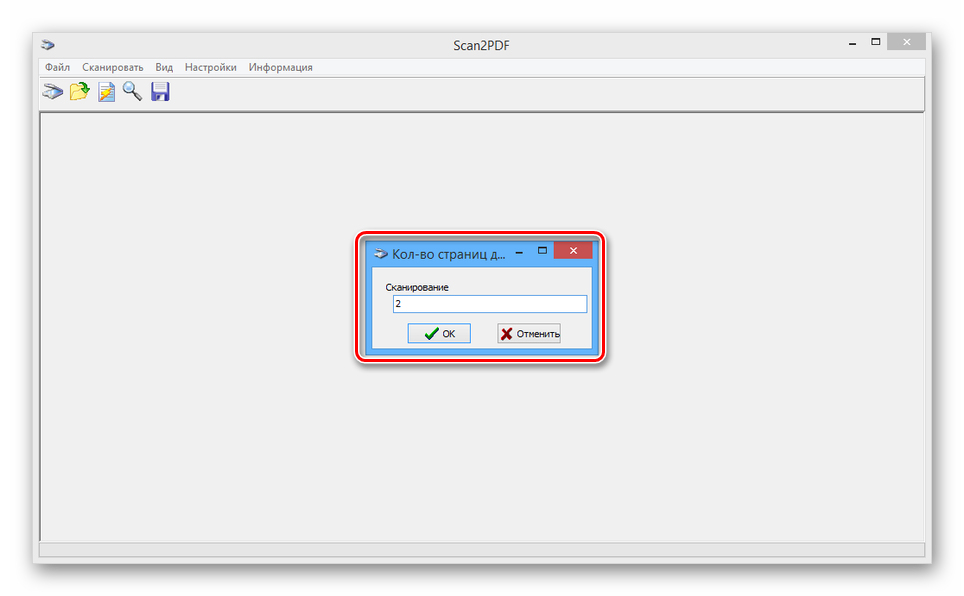
Task: Click the open folder toolbar icon
Action: 79,92
